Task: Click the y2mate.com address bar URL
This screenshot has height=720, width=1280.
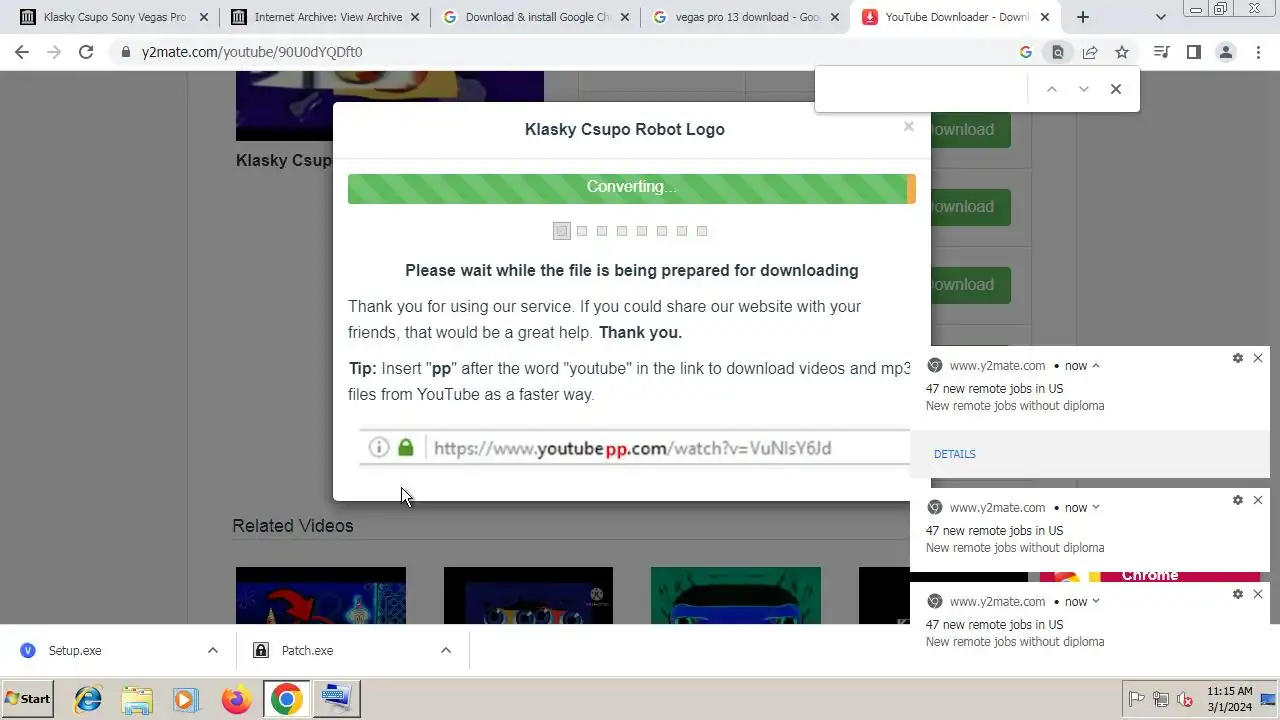Action: click(x=252, y=52)
